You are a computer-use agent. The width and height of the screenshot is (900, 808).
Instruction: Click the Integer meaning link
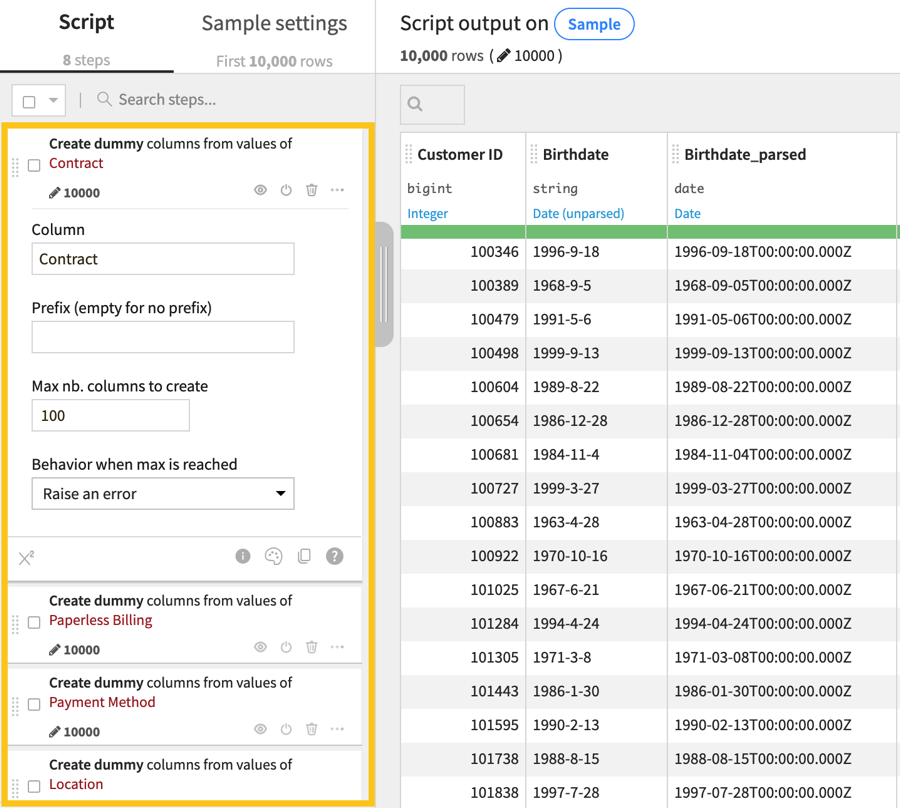[428, 213]
